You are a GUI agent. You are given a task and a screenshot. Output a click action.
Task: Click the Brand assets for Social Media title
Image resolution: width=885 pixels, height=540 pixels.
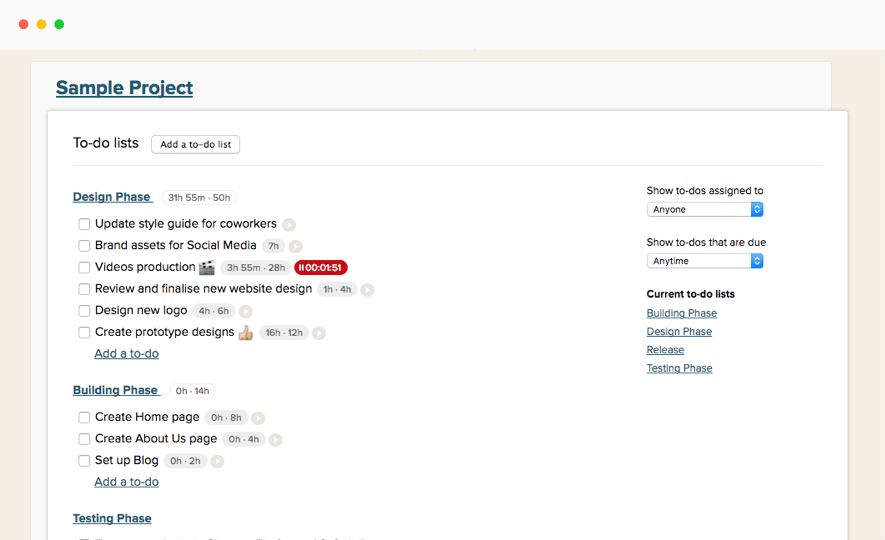(x=176, y=245)
